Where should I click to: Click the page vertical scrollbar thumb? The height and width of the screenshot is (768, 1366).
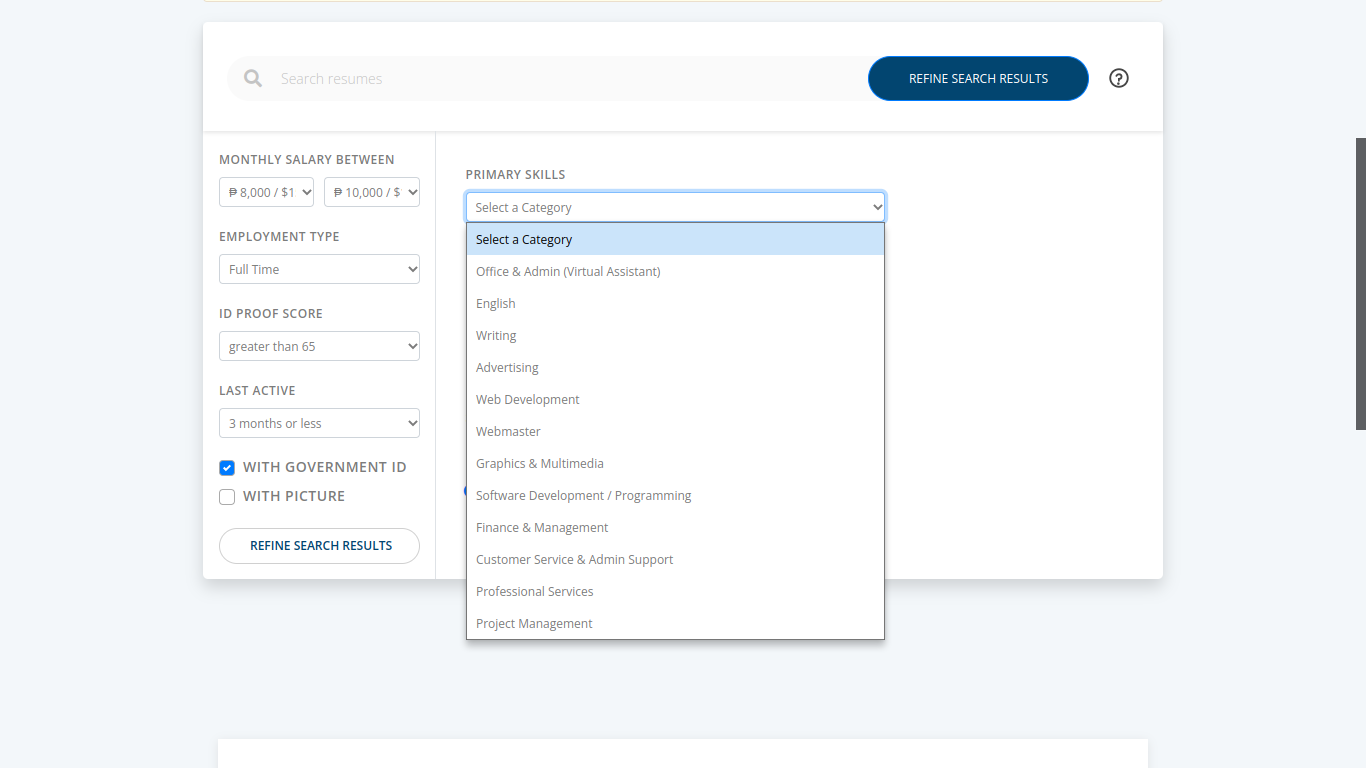(1361, 284)
